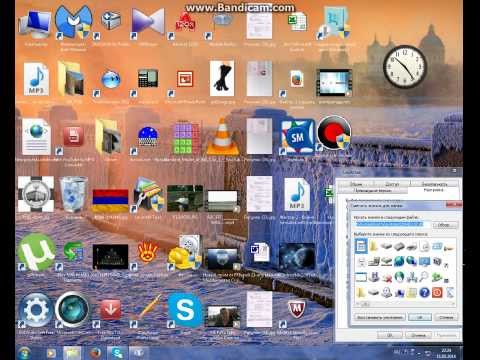
Task: Switch to the first tab in properties window
Action: (x=356, y=184)
